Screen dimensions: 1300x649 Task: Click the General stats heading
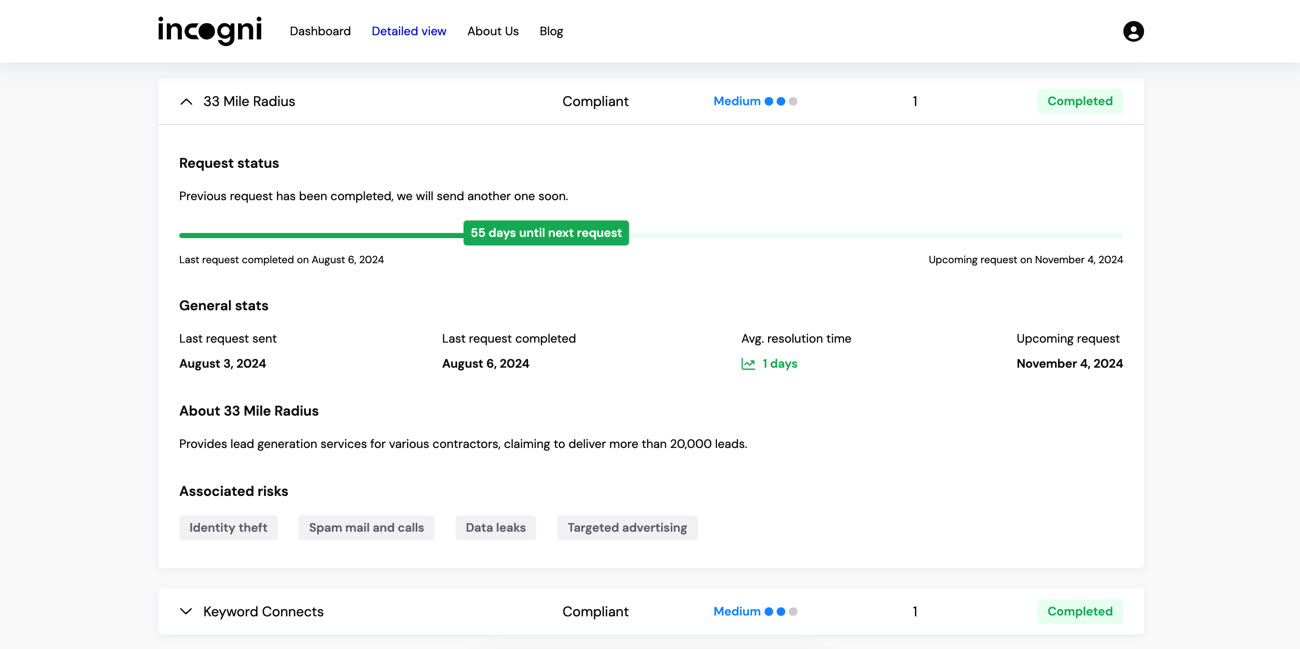224,306
